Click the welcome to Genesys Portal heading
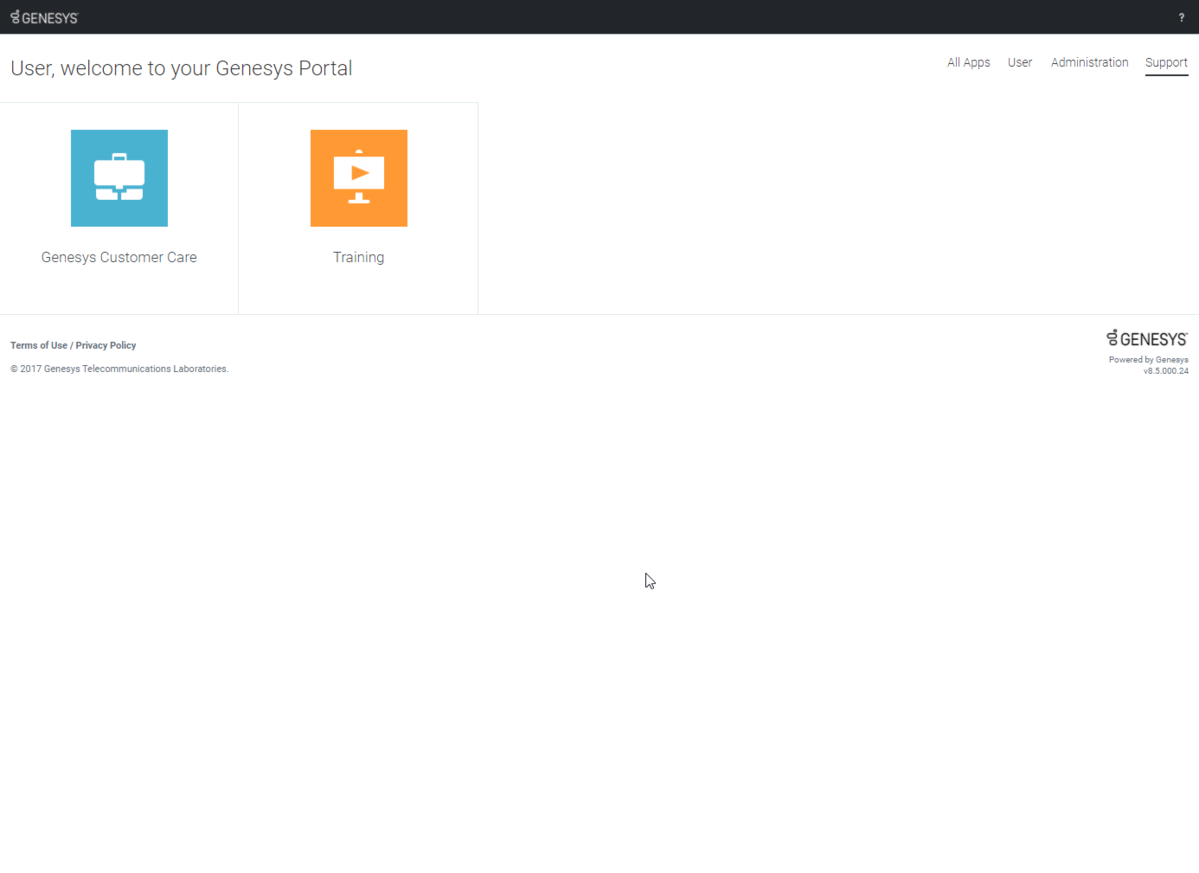1199x873 pixels. click(x=181, y=68)
